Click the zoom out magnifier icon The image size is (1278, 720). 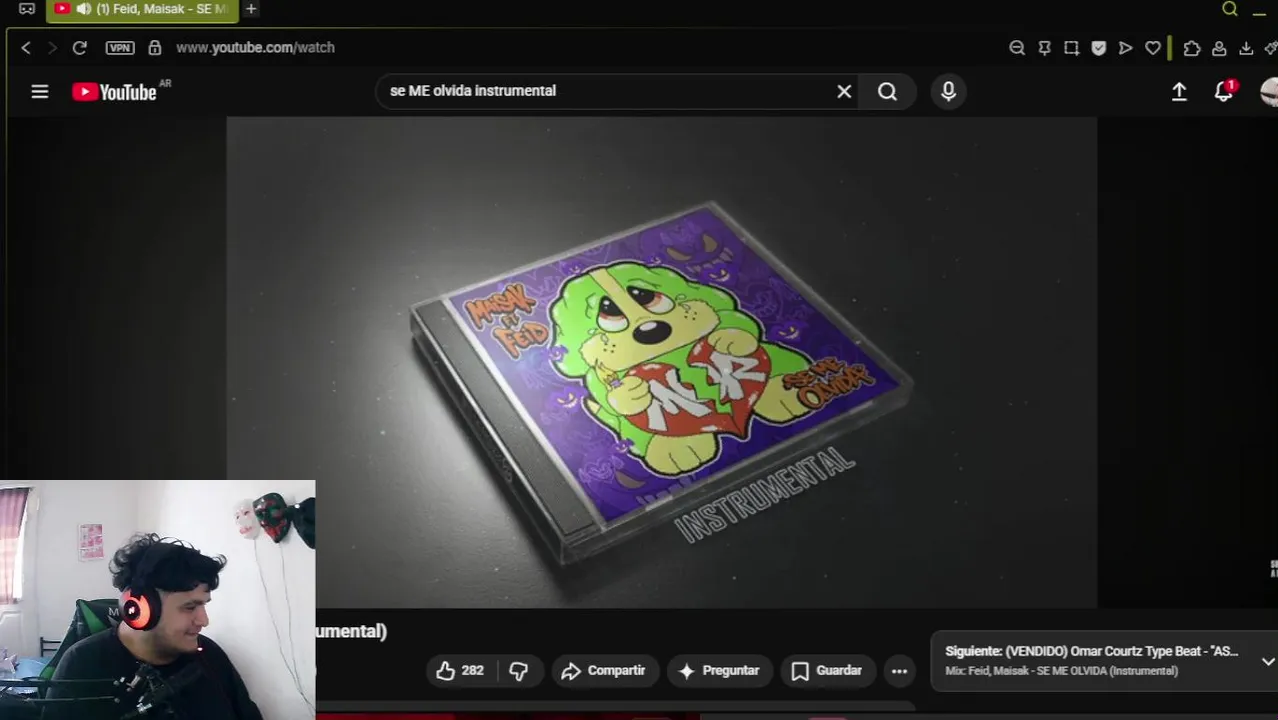[1017, 47]
